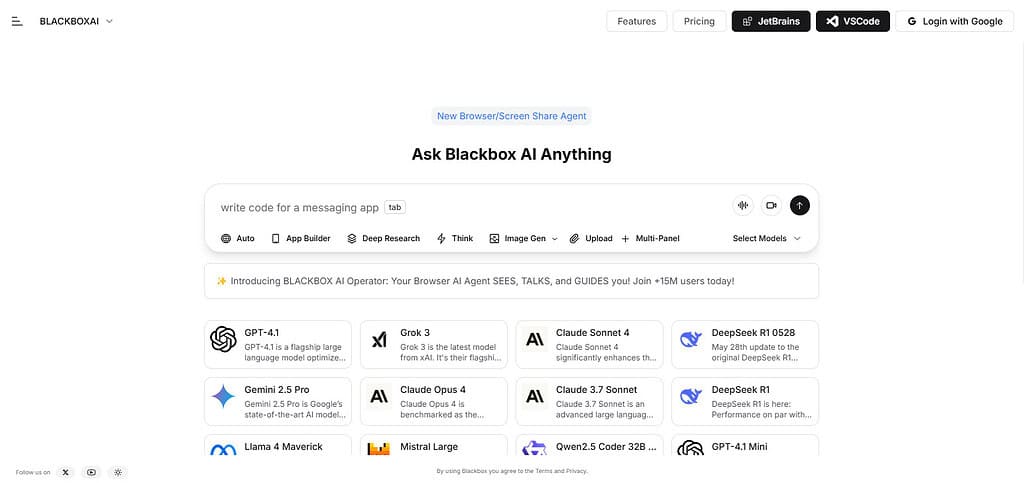
Task: Click the Mistral Large title
Action: pyautogui.click(x=429, y=447)
